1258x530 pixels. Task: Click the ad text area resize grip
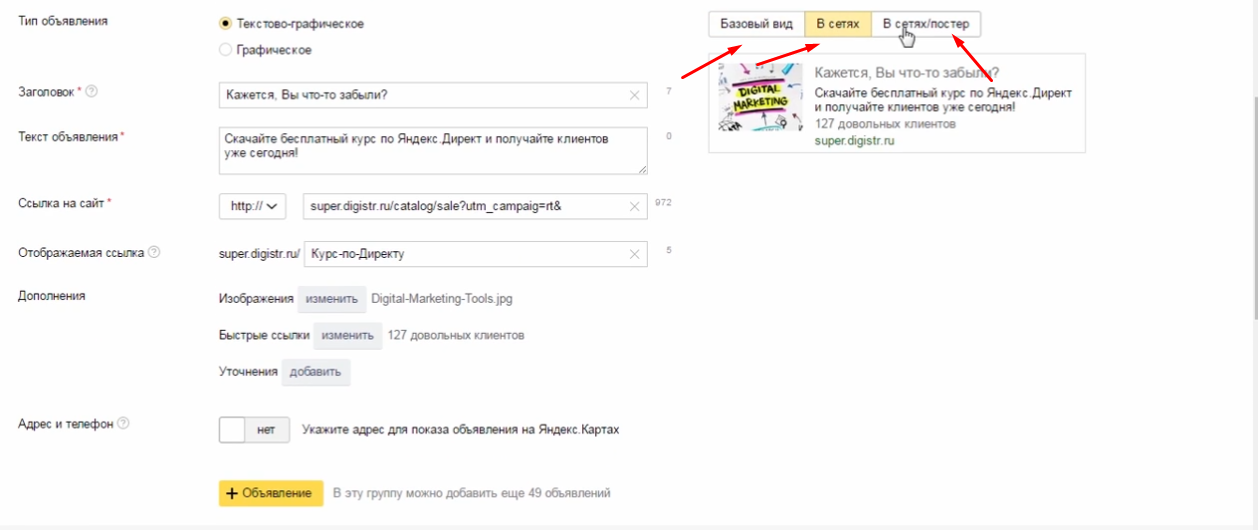tap(642, 169)
